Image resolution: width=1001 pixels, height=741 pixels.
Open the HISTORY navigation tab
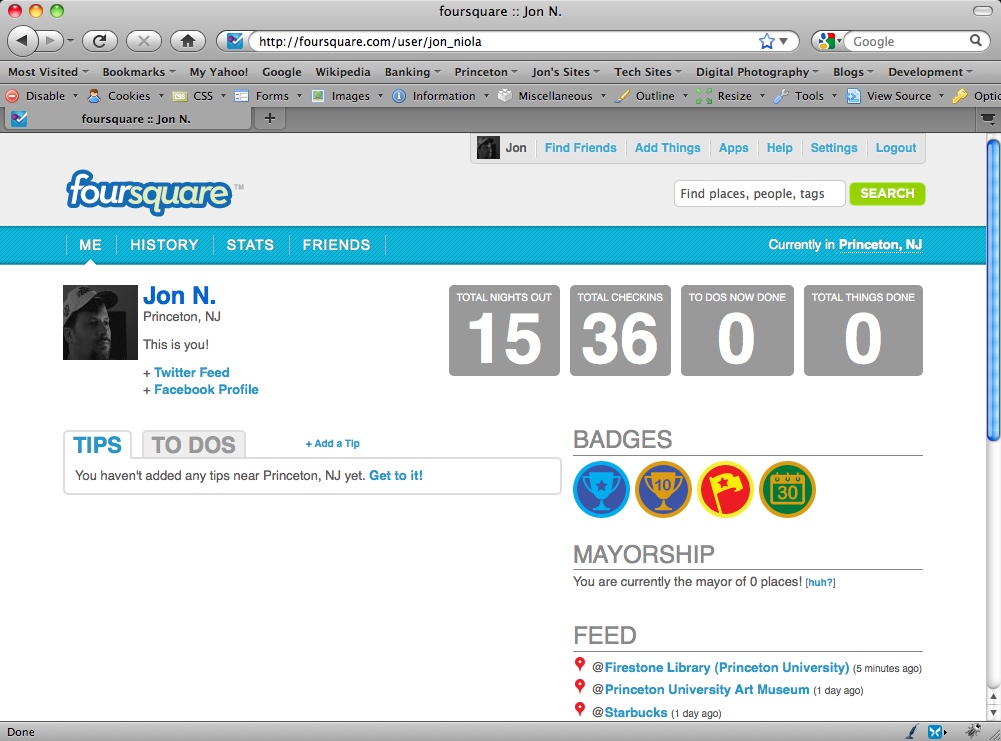click(164, 245)
